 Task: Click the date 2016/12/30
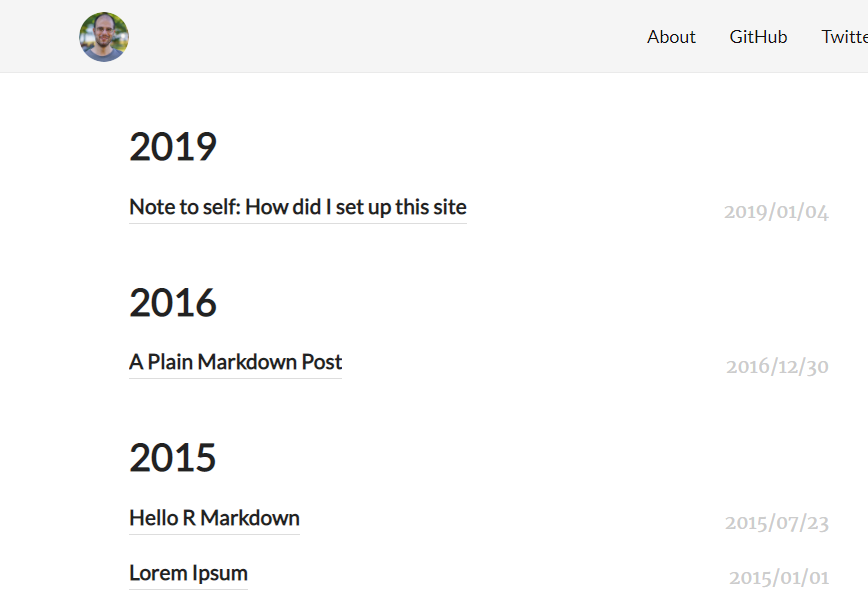(777, 367)
